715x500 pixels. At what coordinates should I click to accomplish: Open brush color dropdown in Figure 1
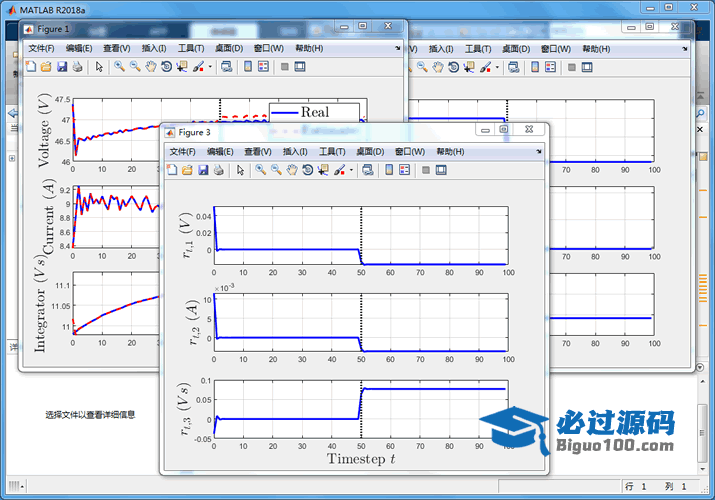[210, 67]
